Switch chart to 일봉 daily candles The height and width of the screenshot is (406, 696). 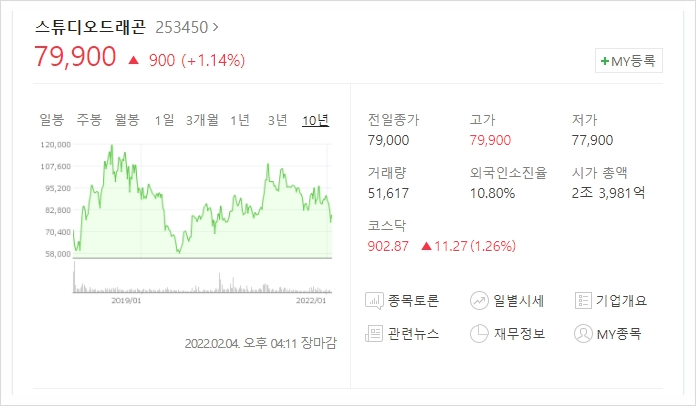click(x=51, y=120)
